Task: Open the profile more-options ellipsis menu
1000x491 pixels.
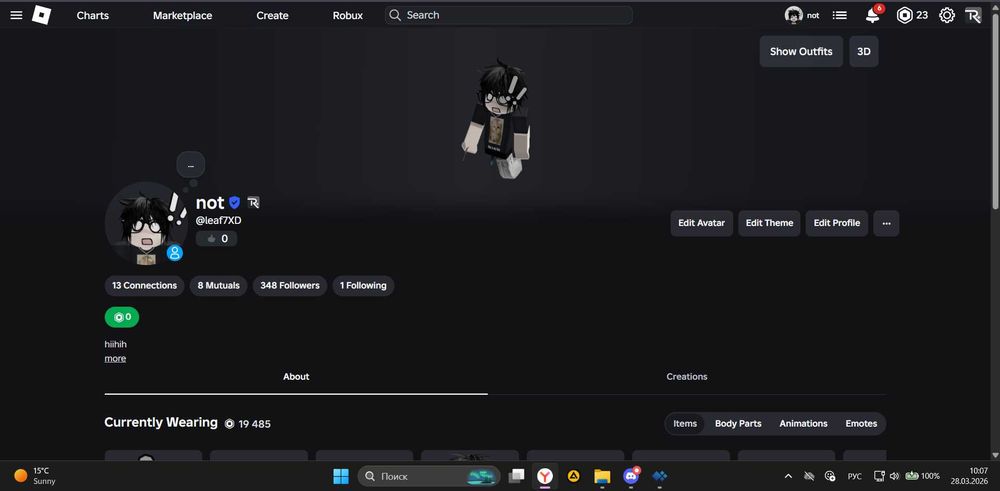Action: point(886,223)
